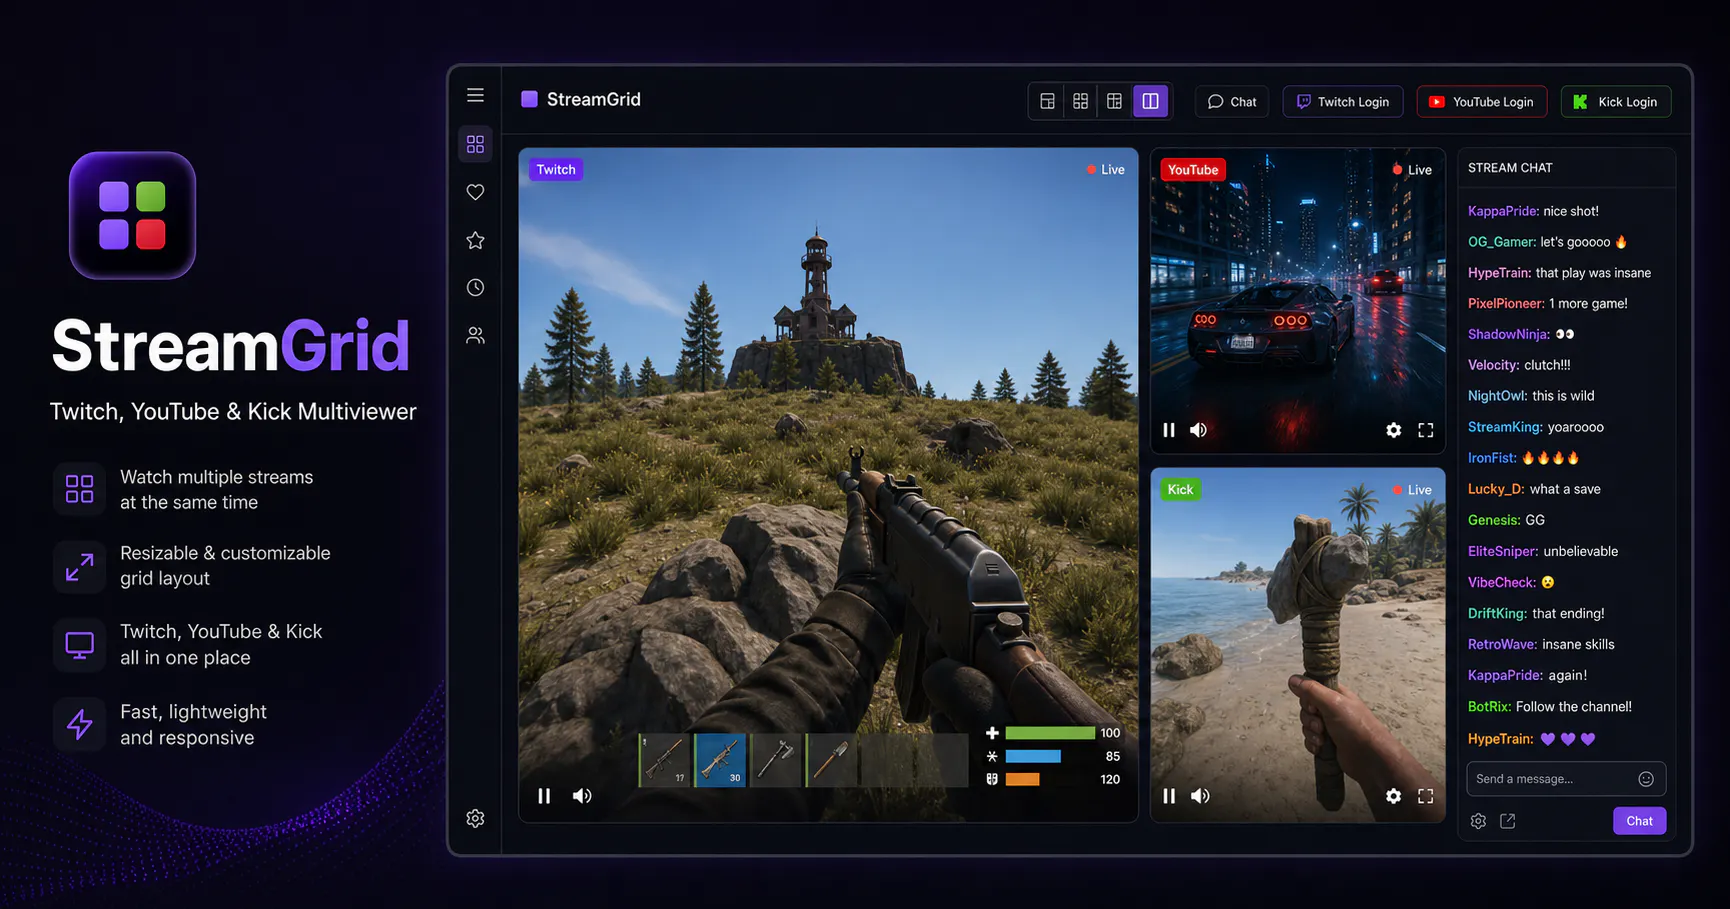Click the Twitch Login button
The width and height of the screenshot is (1730, 909).
(x=1343, y=102)
